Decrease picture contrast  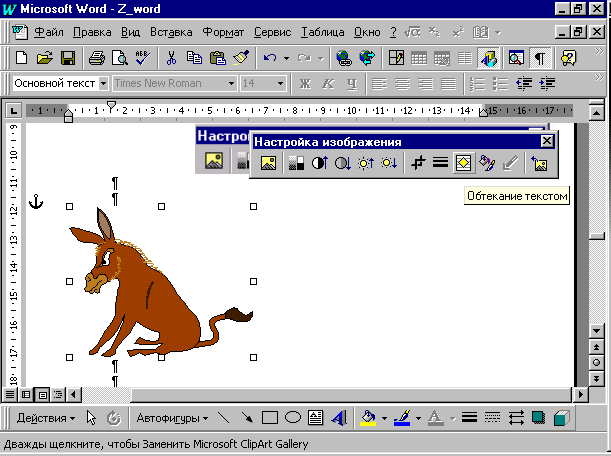pos(343,163)
